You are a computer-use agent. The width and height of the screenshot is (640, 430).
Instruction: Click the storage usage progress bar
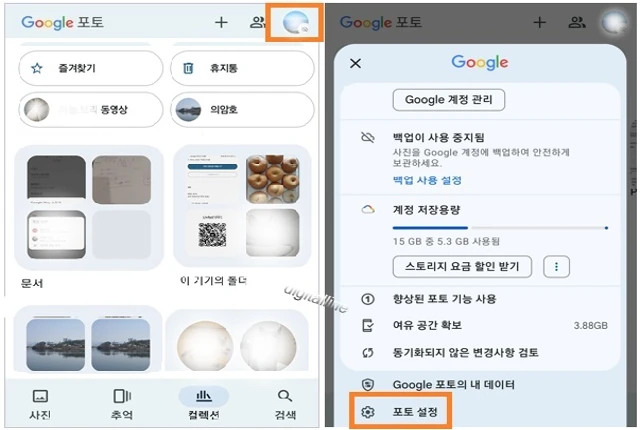tap(500, 228)
